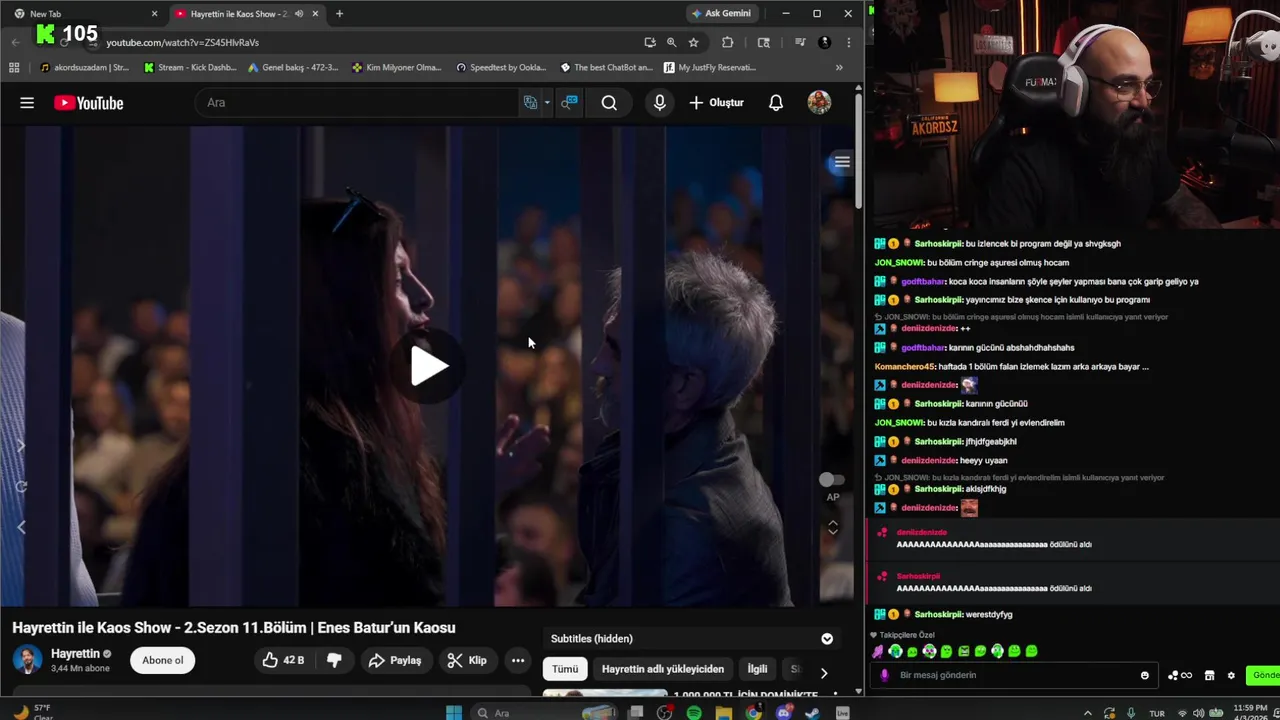Click the previous arrow at video left edge
Screen dimensions: 1280x720
point(21,527)
